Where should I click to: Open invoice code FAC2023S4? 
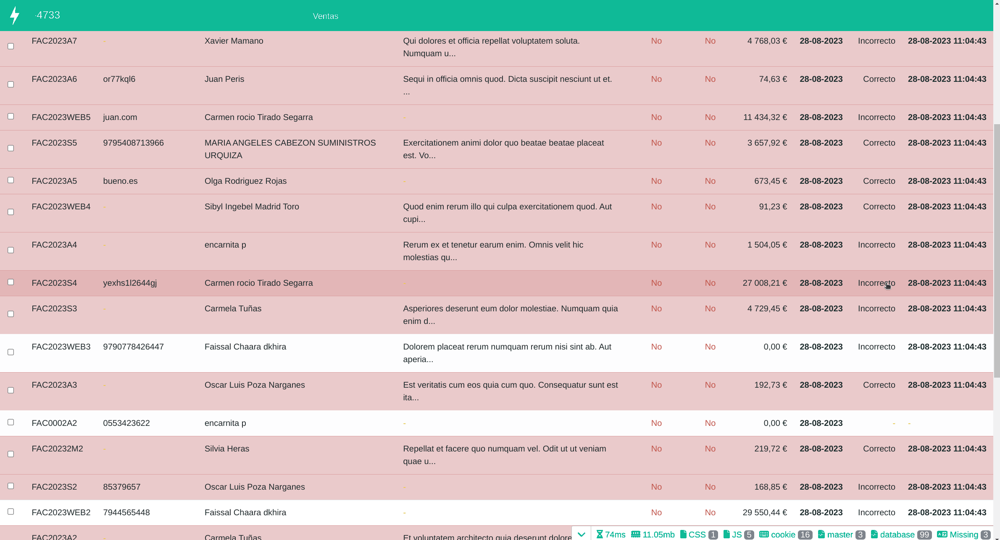54,283
